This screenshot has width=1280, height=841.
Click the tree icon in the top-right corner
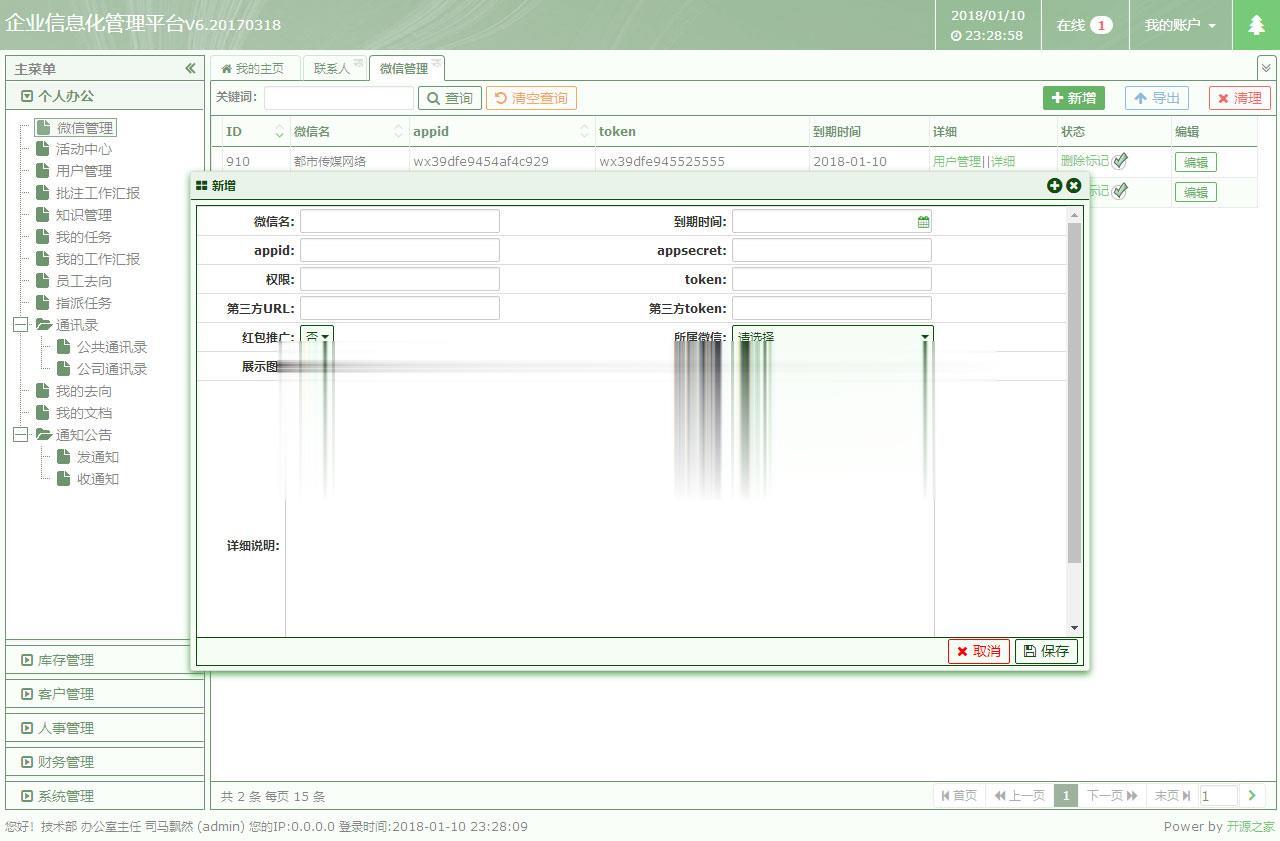click(x=1256, y=25)
